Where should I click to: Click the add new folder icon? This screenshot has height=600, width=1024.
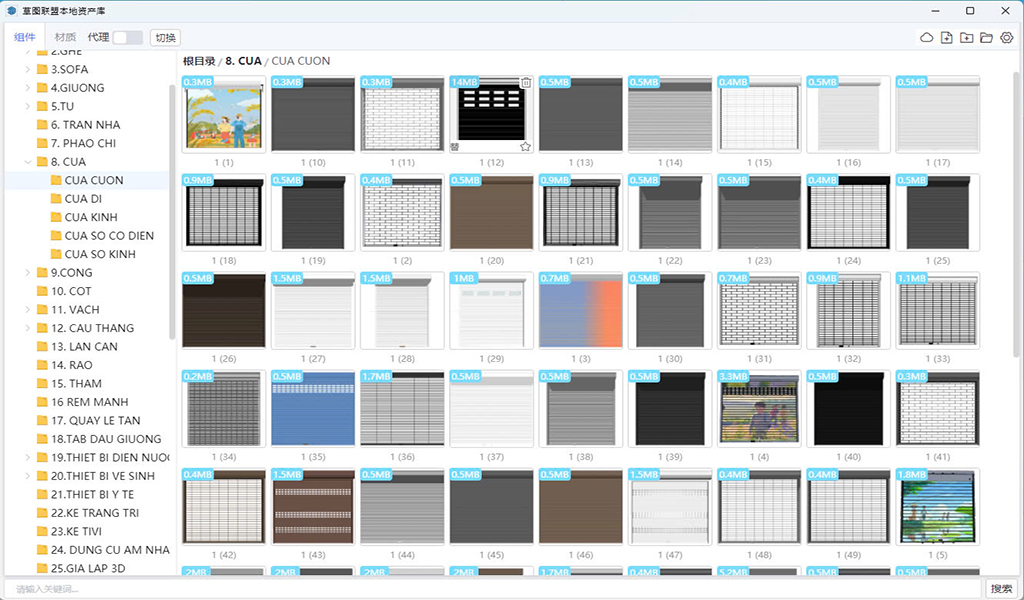[x=966, y=38]
